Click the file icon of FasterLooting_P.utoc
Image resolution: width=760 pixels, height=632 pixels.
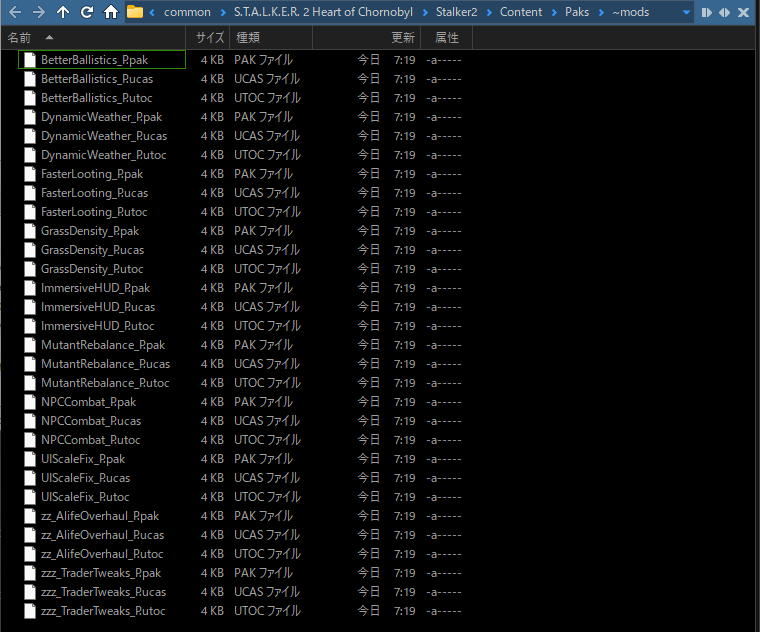[30, 212]
